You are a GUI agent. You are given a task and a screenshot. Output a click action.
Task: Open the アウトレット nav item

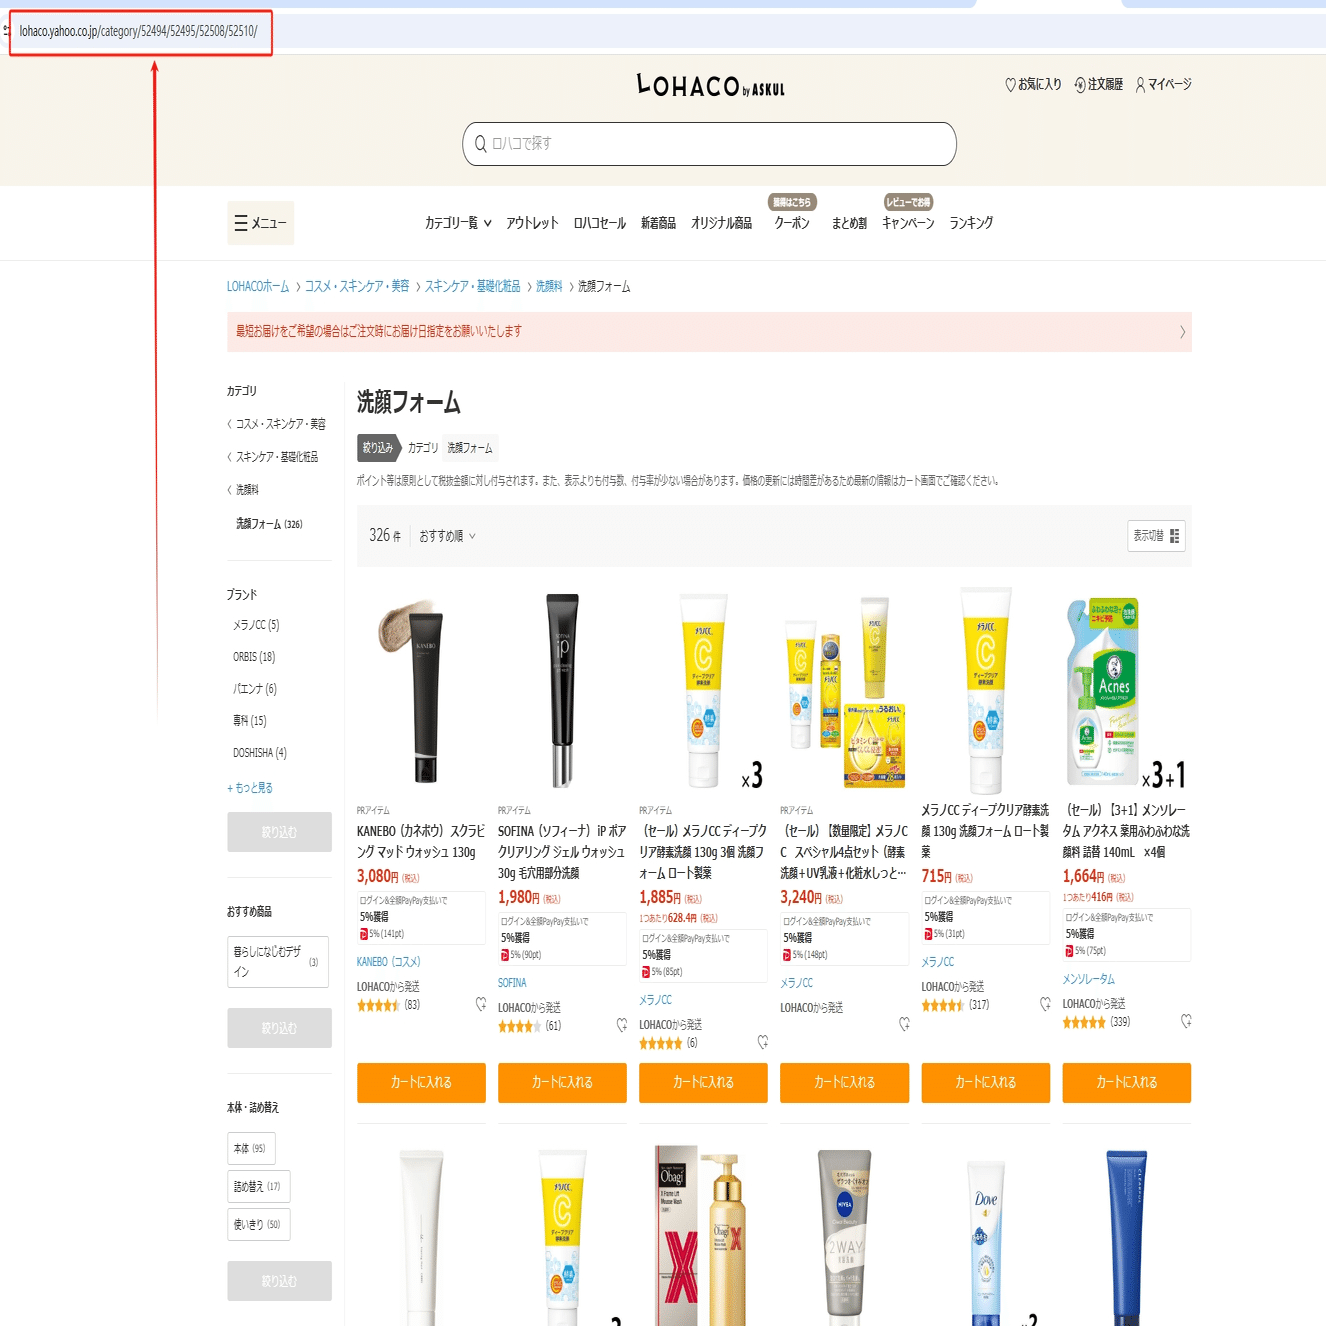point(532,223)
